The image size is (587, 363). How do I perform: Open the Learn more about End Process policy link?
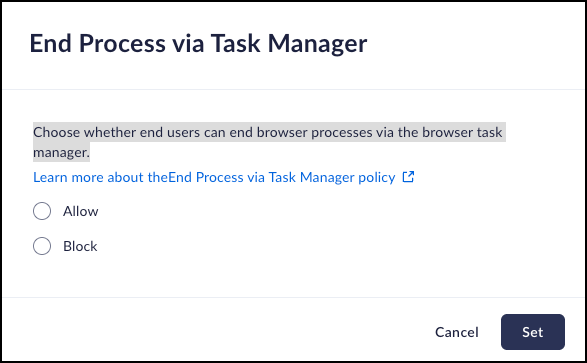214,177
